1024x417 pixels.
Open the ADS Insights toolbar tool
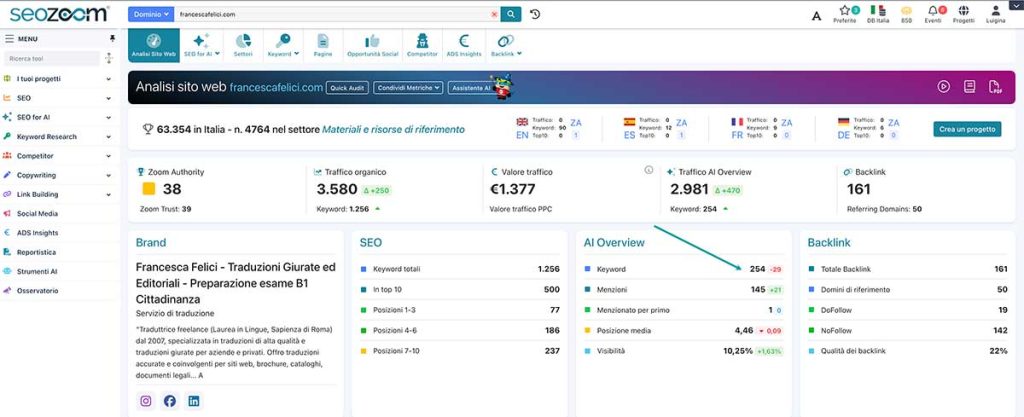[464, 45]
